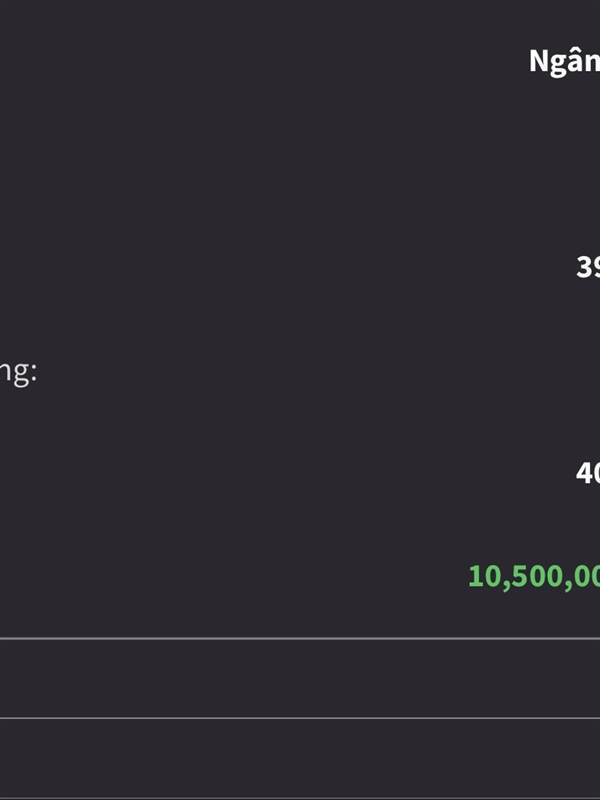Click the upper horizontal divider line
Image resolution: width=600 pixels, height=800 pixels.
(300, 638)
